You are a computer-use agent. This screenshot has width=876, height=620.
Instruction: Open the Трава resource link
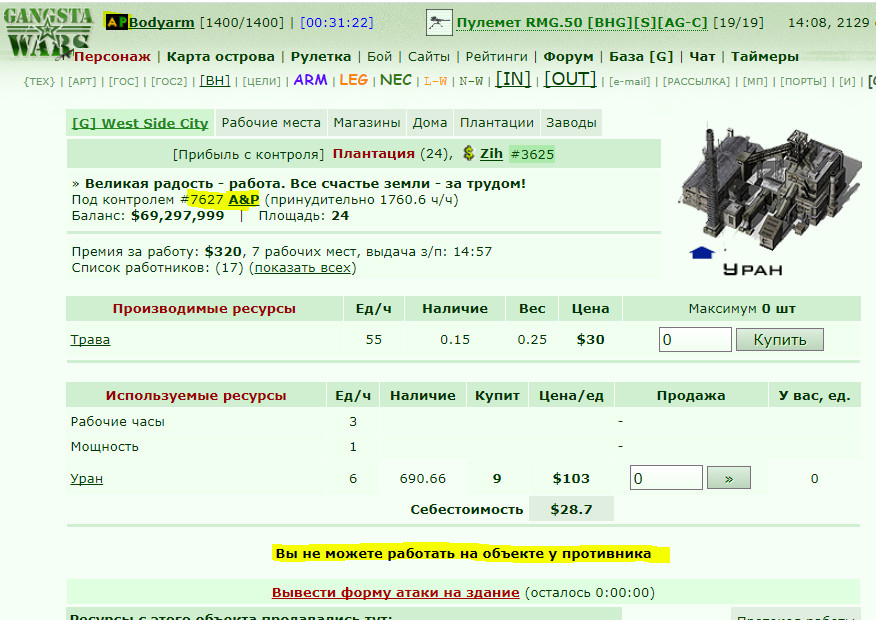pos(90,340)
